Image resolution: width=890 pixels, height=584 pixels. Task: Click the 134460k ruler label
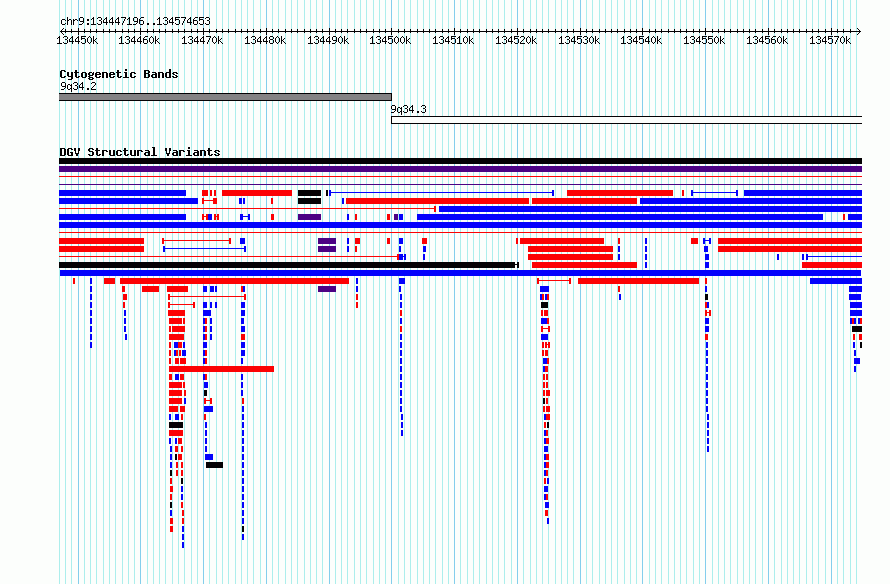coord(139,41)
